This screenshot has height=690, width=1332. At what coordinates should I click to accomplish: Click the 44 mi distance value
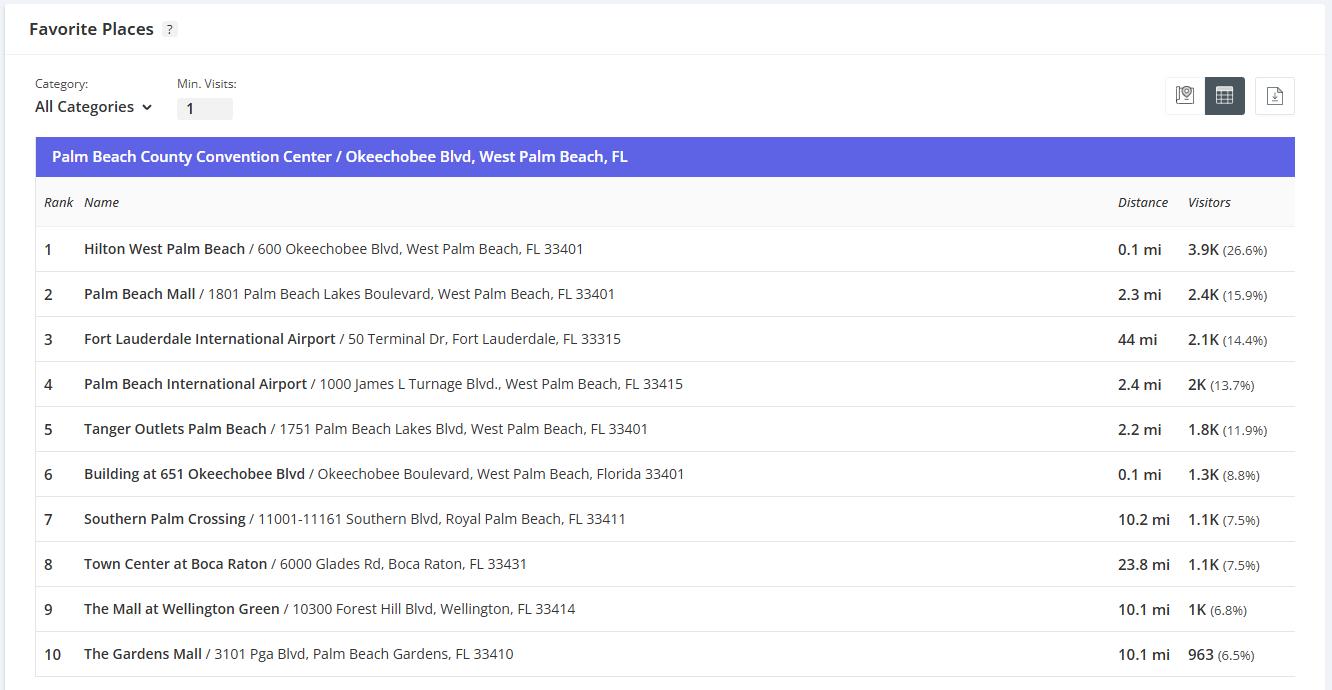(1137, 339)
